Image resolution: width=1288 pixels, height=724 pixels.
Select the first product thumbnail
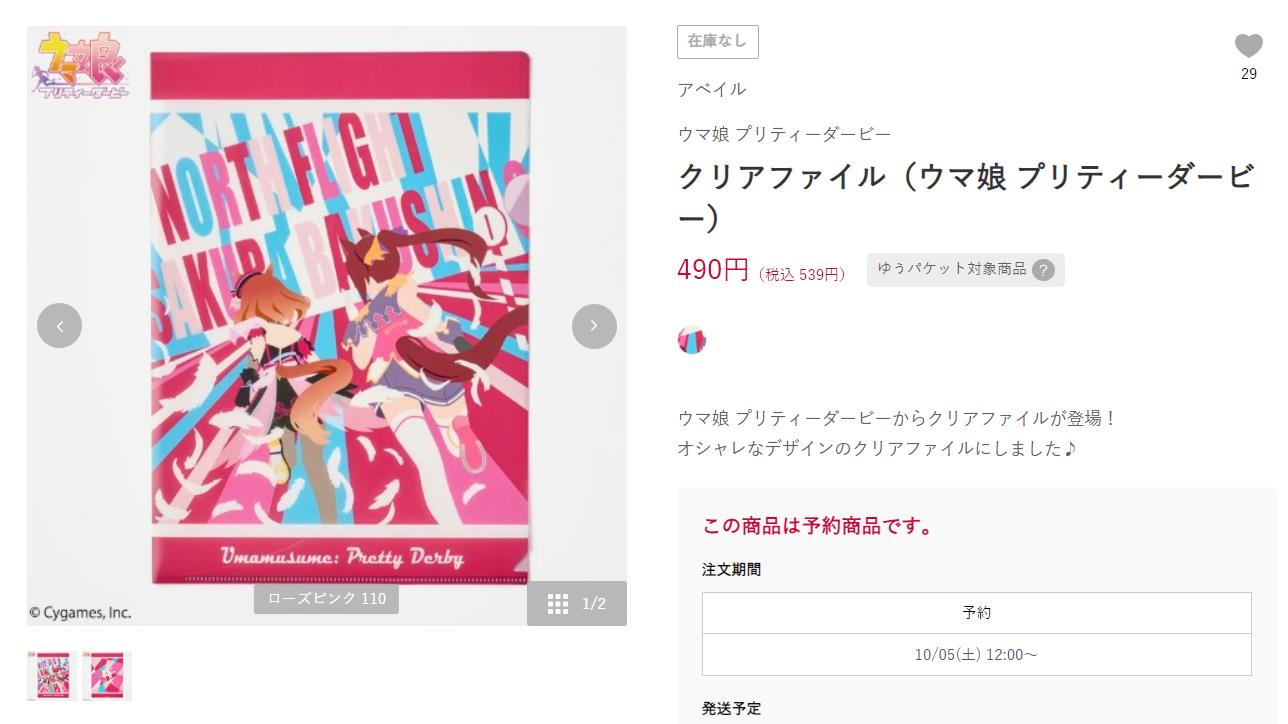click(x=52, y=676)
